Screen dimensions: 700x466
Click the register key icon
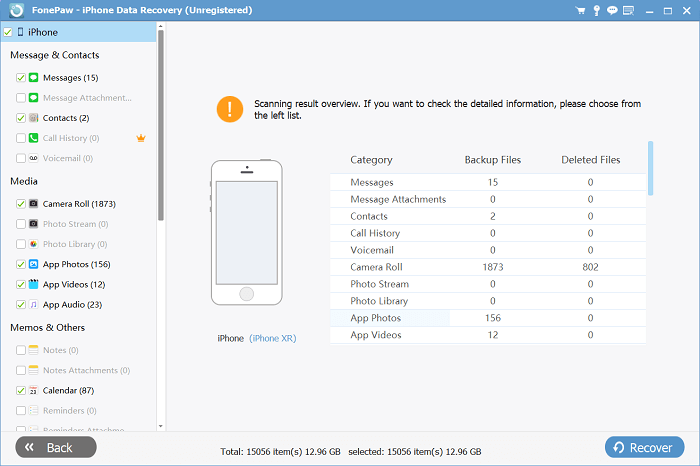pyautogui.click(x=596, y=10)
